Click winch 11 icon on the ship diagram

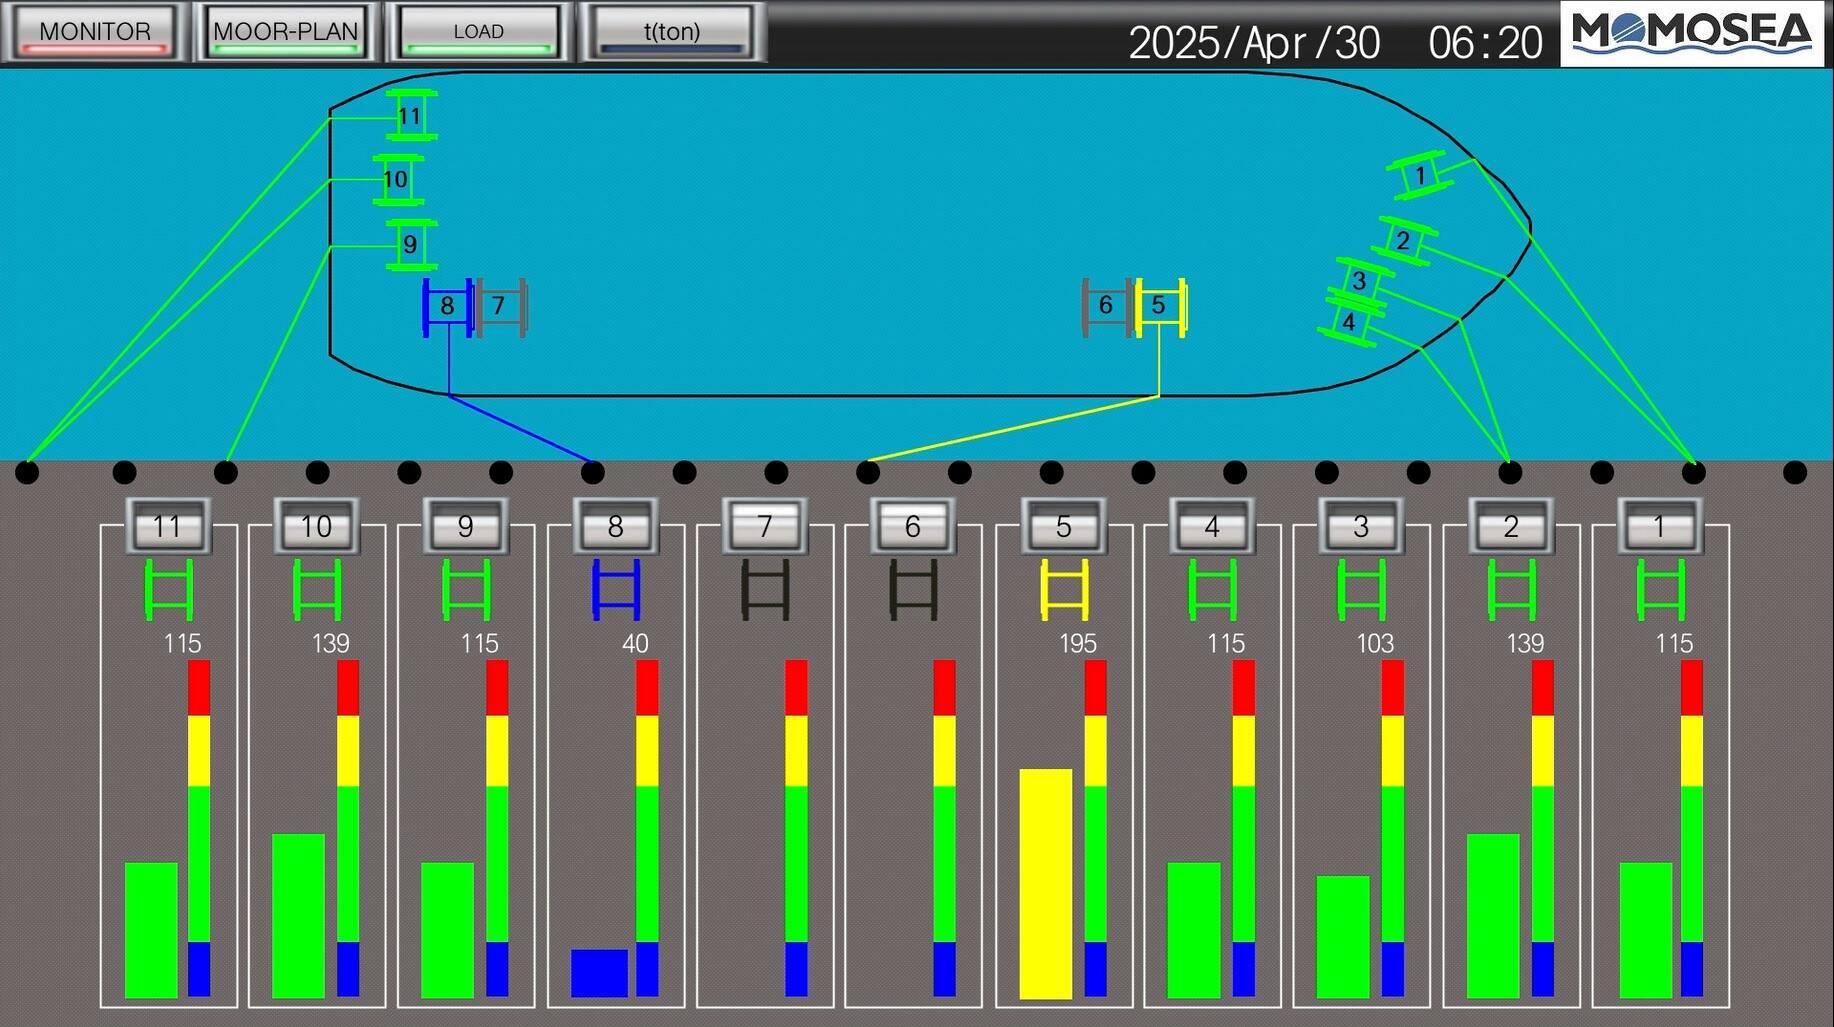(x=410, y=116)
